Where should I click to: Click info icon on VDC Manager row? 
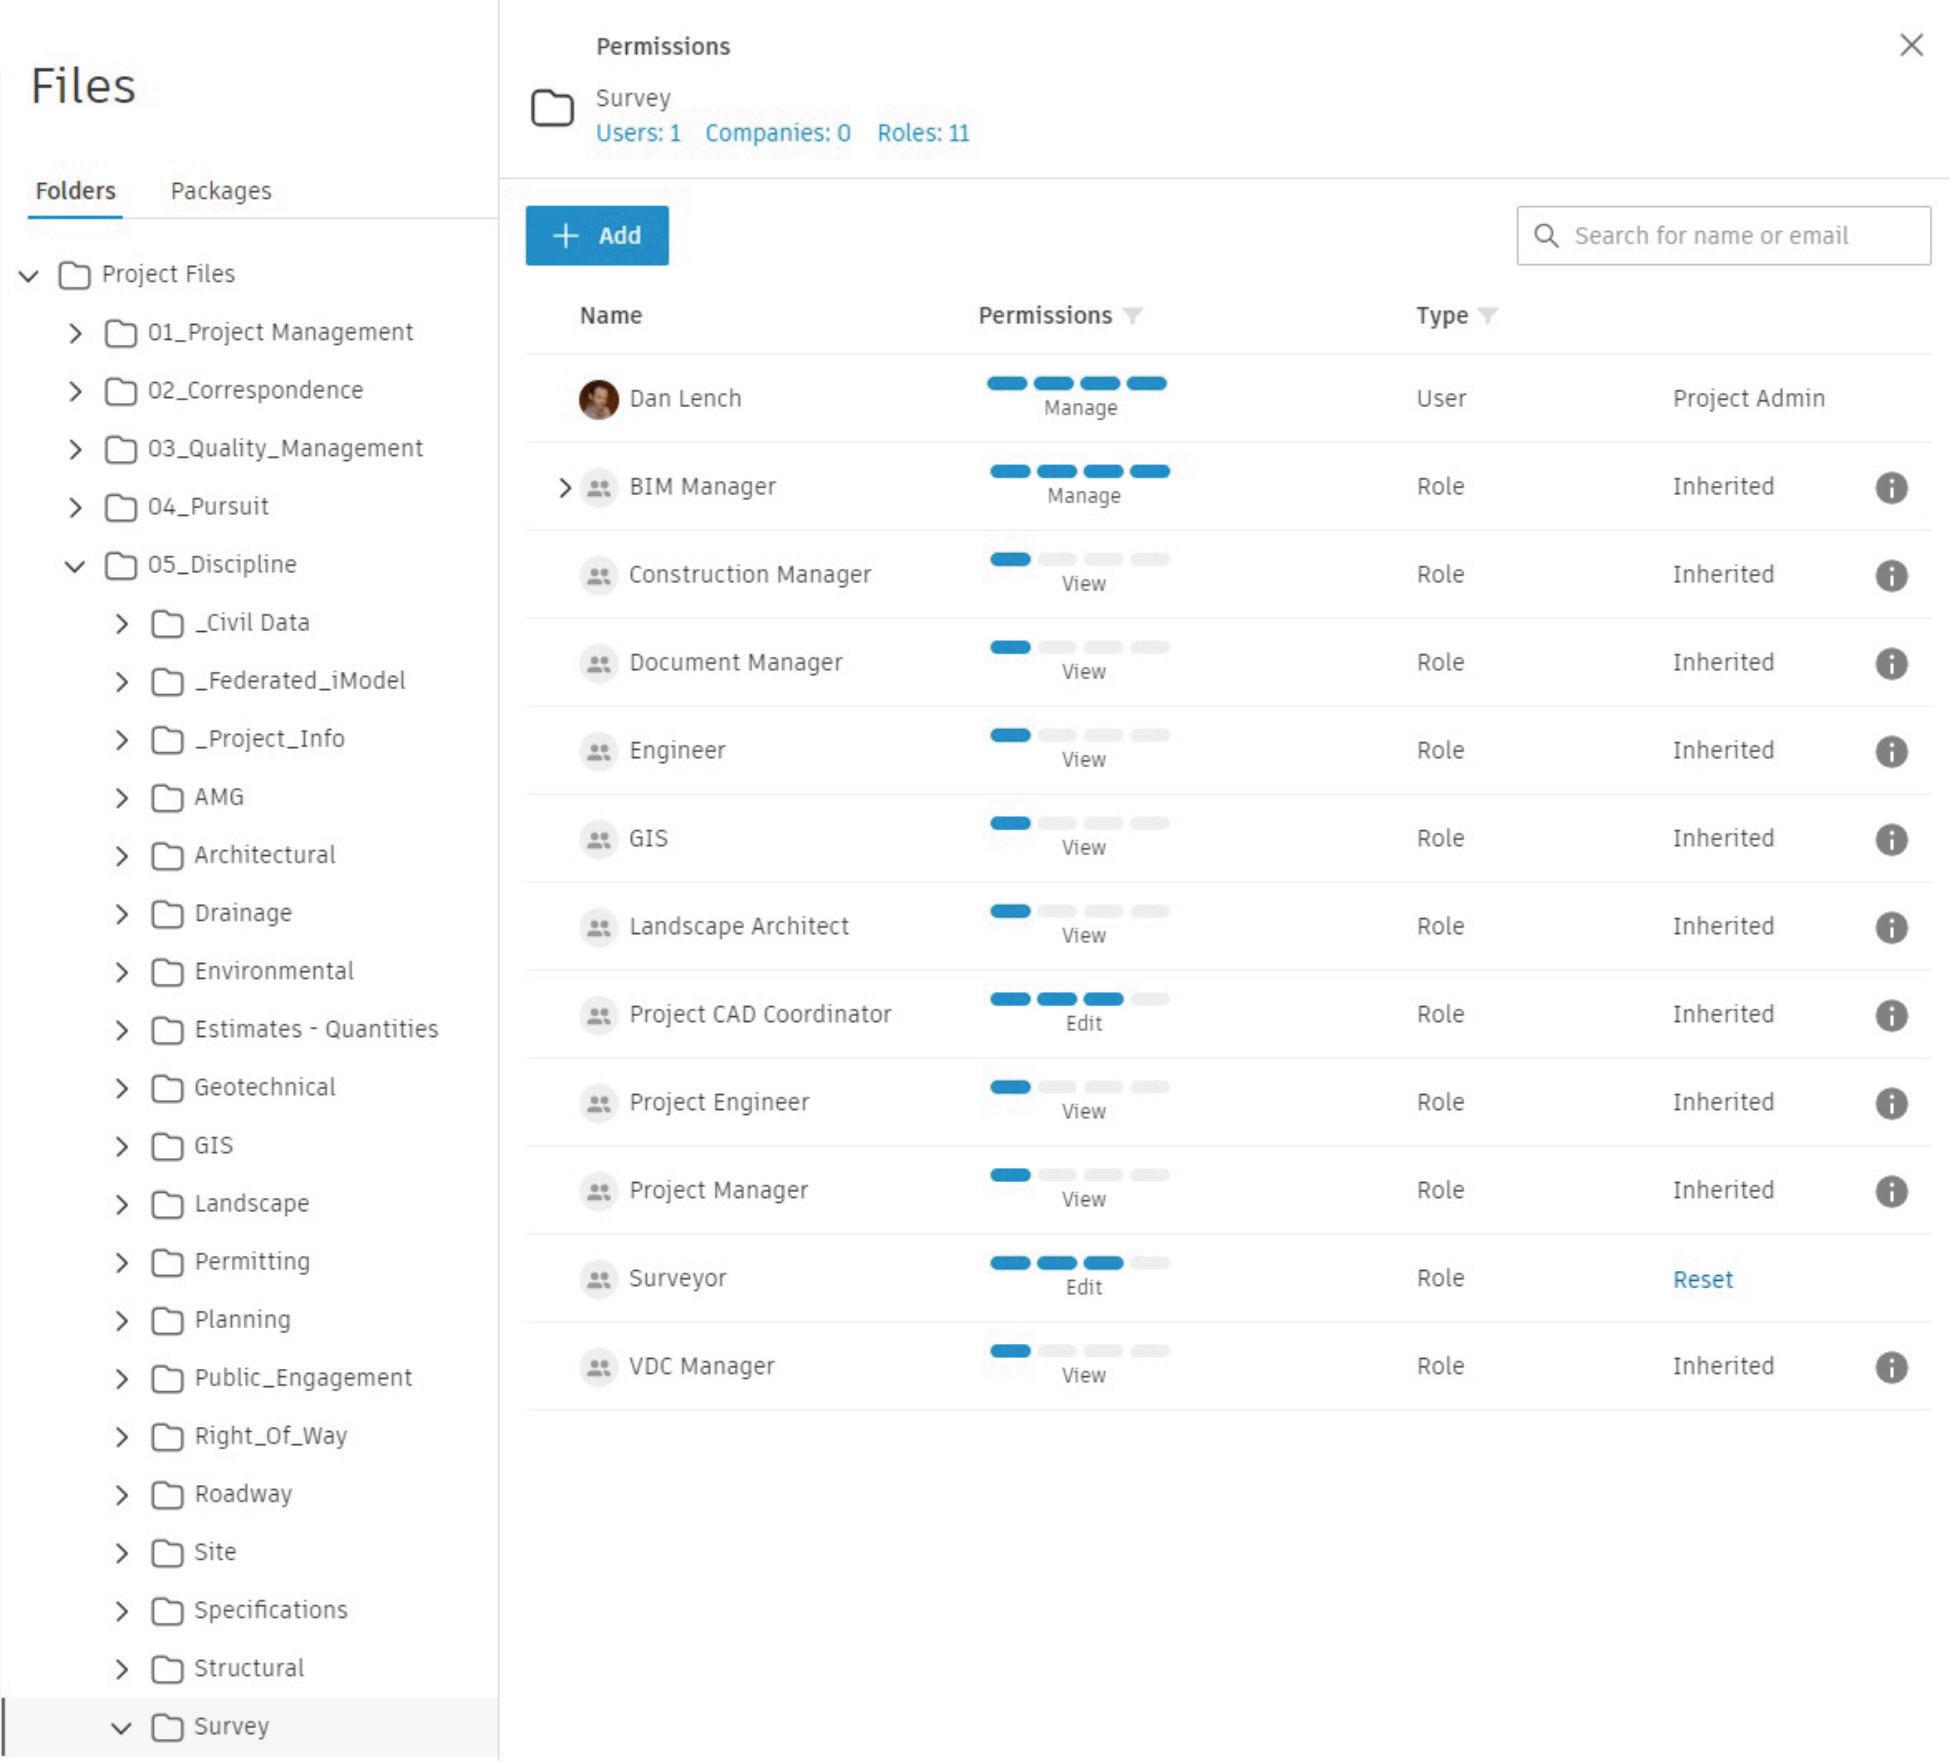pyautogui.click(x=1890, y=1368)
